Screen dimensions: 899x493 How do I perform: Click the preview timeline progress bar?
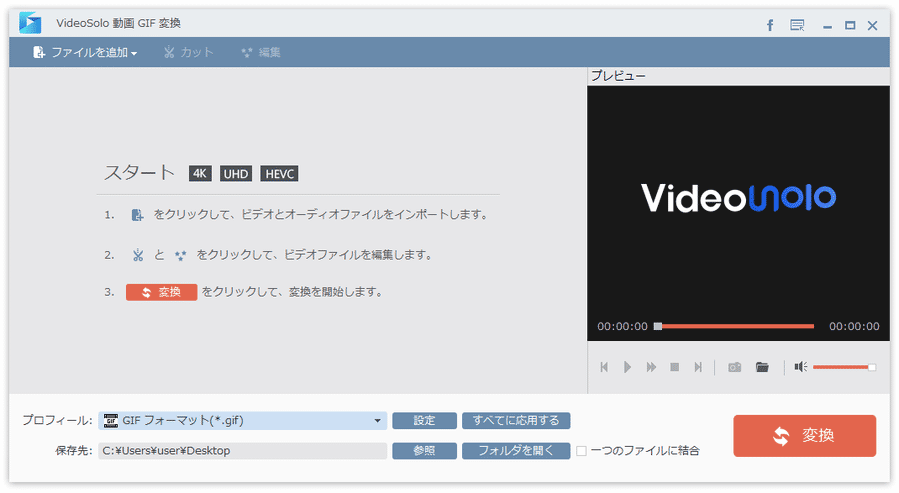[736, 327]
